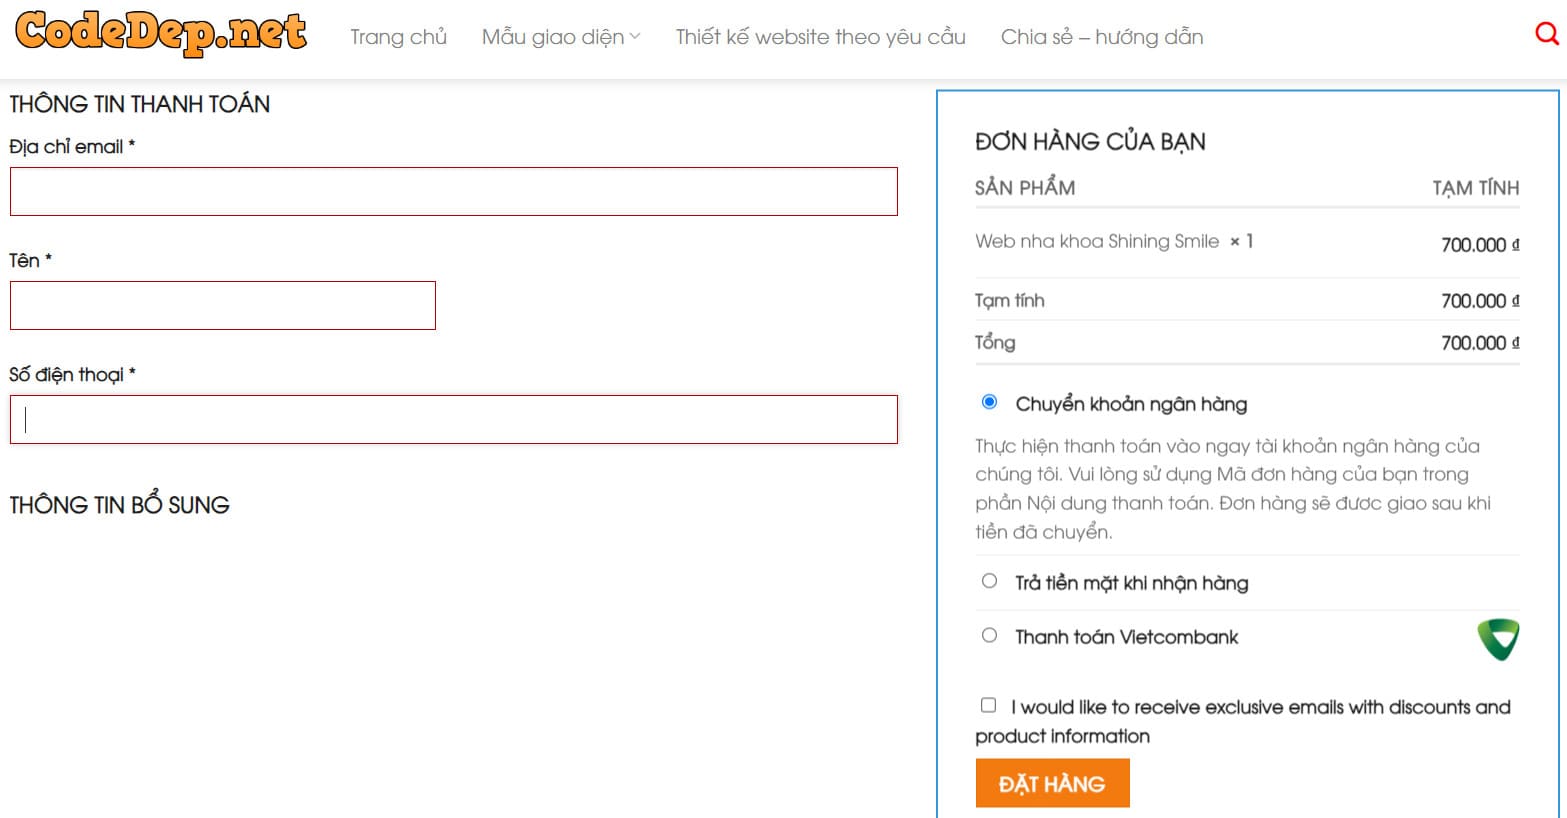This screenshot has height=818, width=1567.
Task: Select Chuyển khoản ngân hàng payment option
Action: [x=989, y=402]
